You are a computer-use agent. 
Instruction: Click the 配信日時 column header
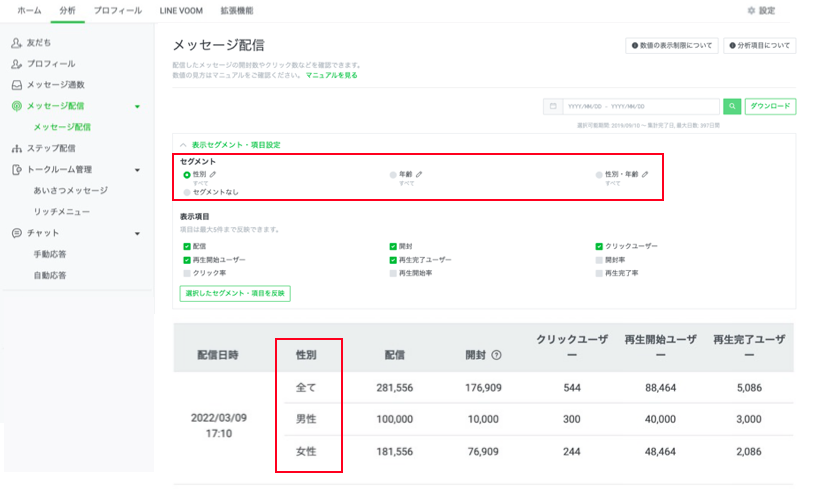218,355
